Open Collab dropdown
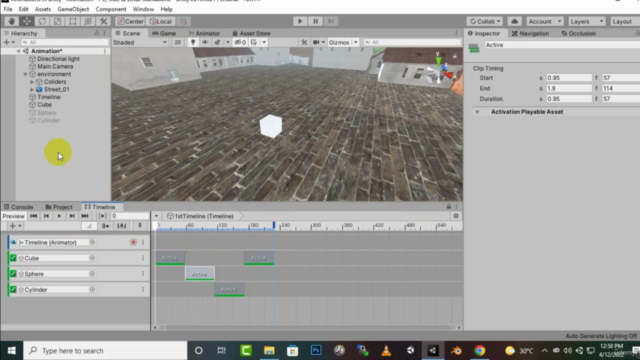This screenshot has height=360, width=640. (485, 21)
